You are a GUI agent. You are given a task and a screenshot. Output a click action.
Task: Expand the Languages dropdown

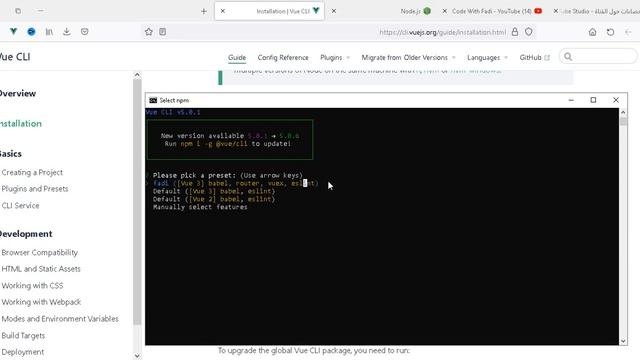[x=487, y=58]
